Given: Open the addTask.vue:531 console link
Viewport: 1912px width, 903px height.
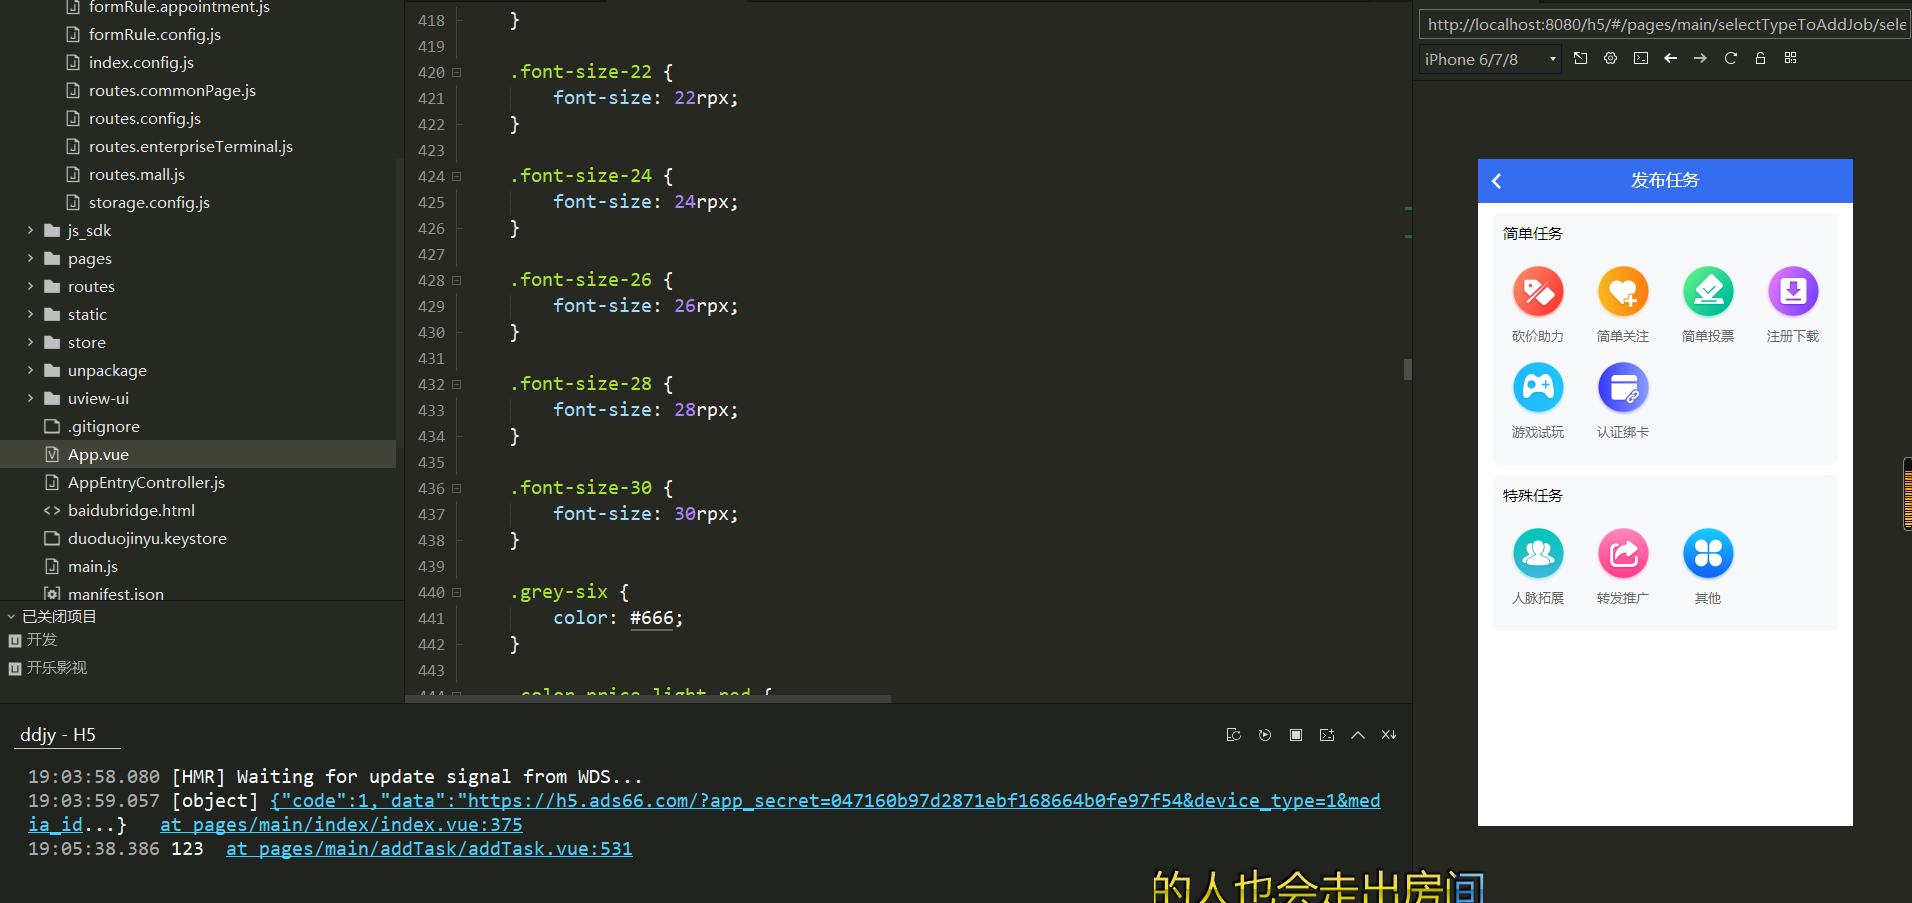Looking at the screenshot, I should tap(429, 849).
